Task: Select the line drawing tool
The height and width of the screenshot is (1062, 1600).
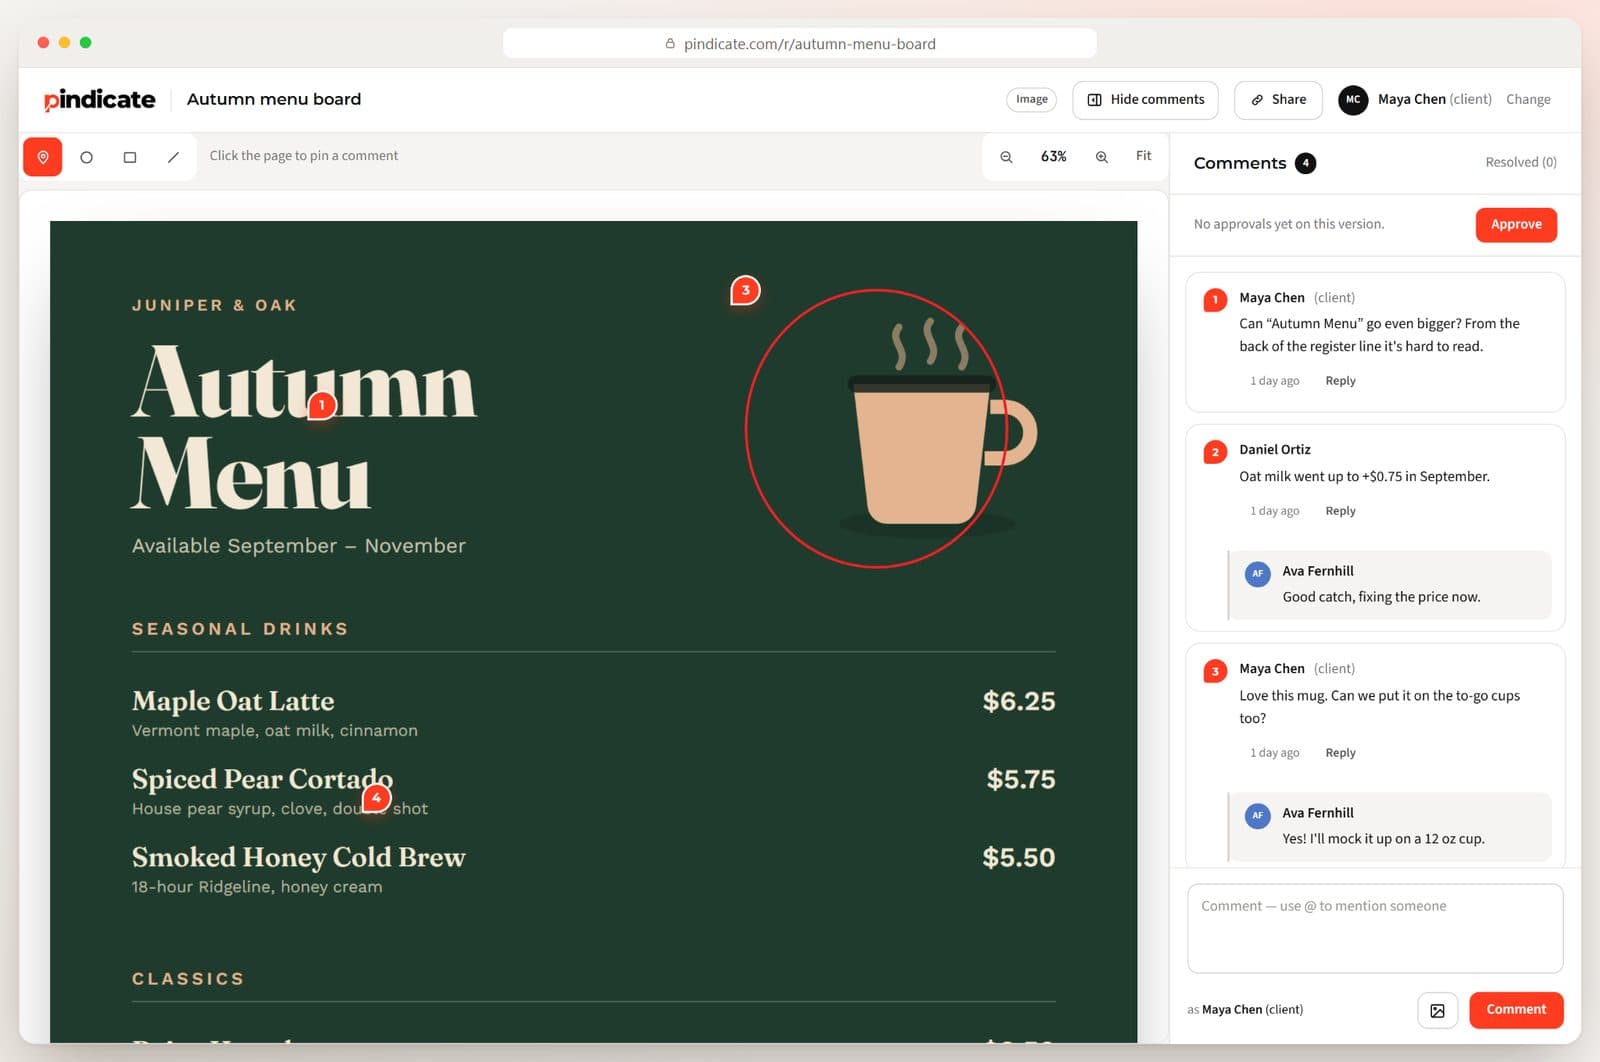Action: [x=173, y=157]
